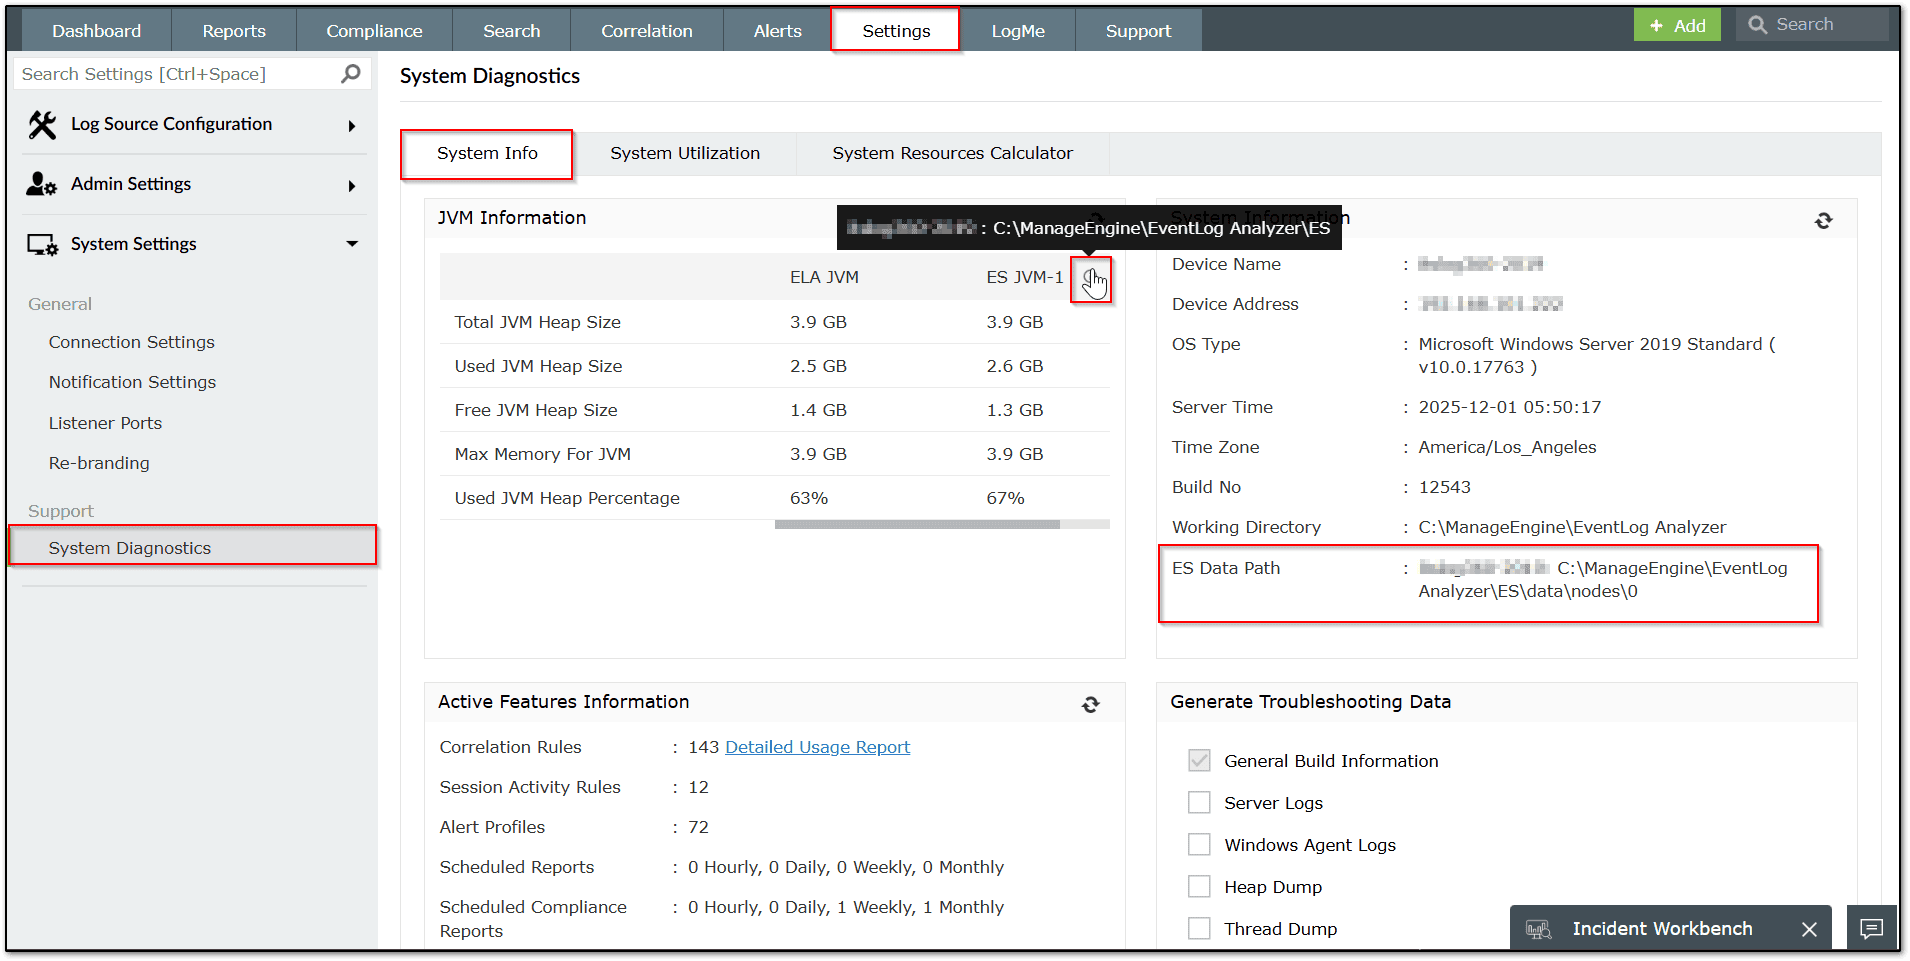Open the chat icon at bottom right
1910x961 pixels.
pos(1871,929)
